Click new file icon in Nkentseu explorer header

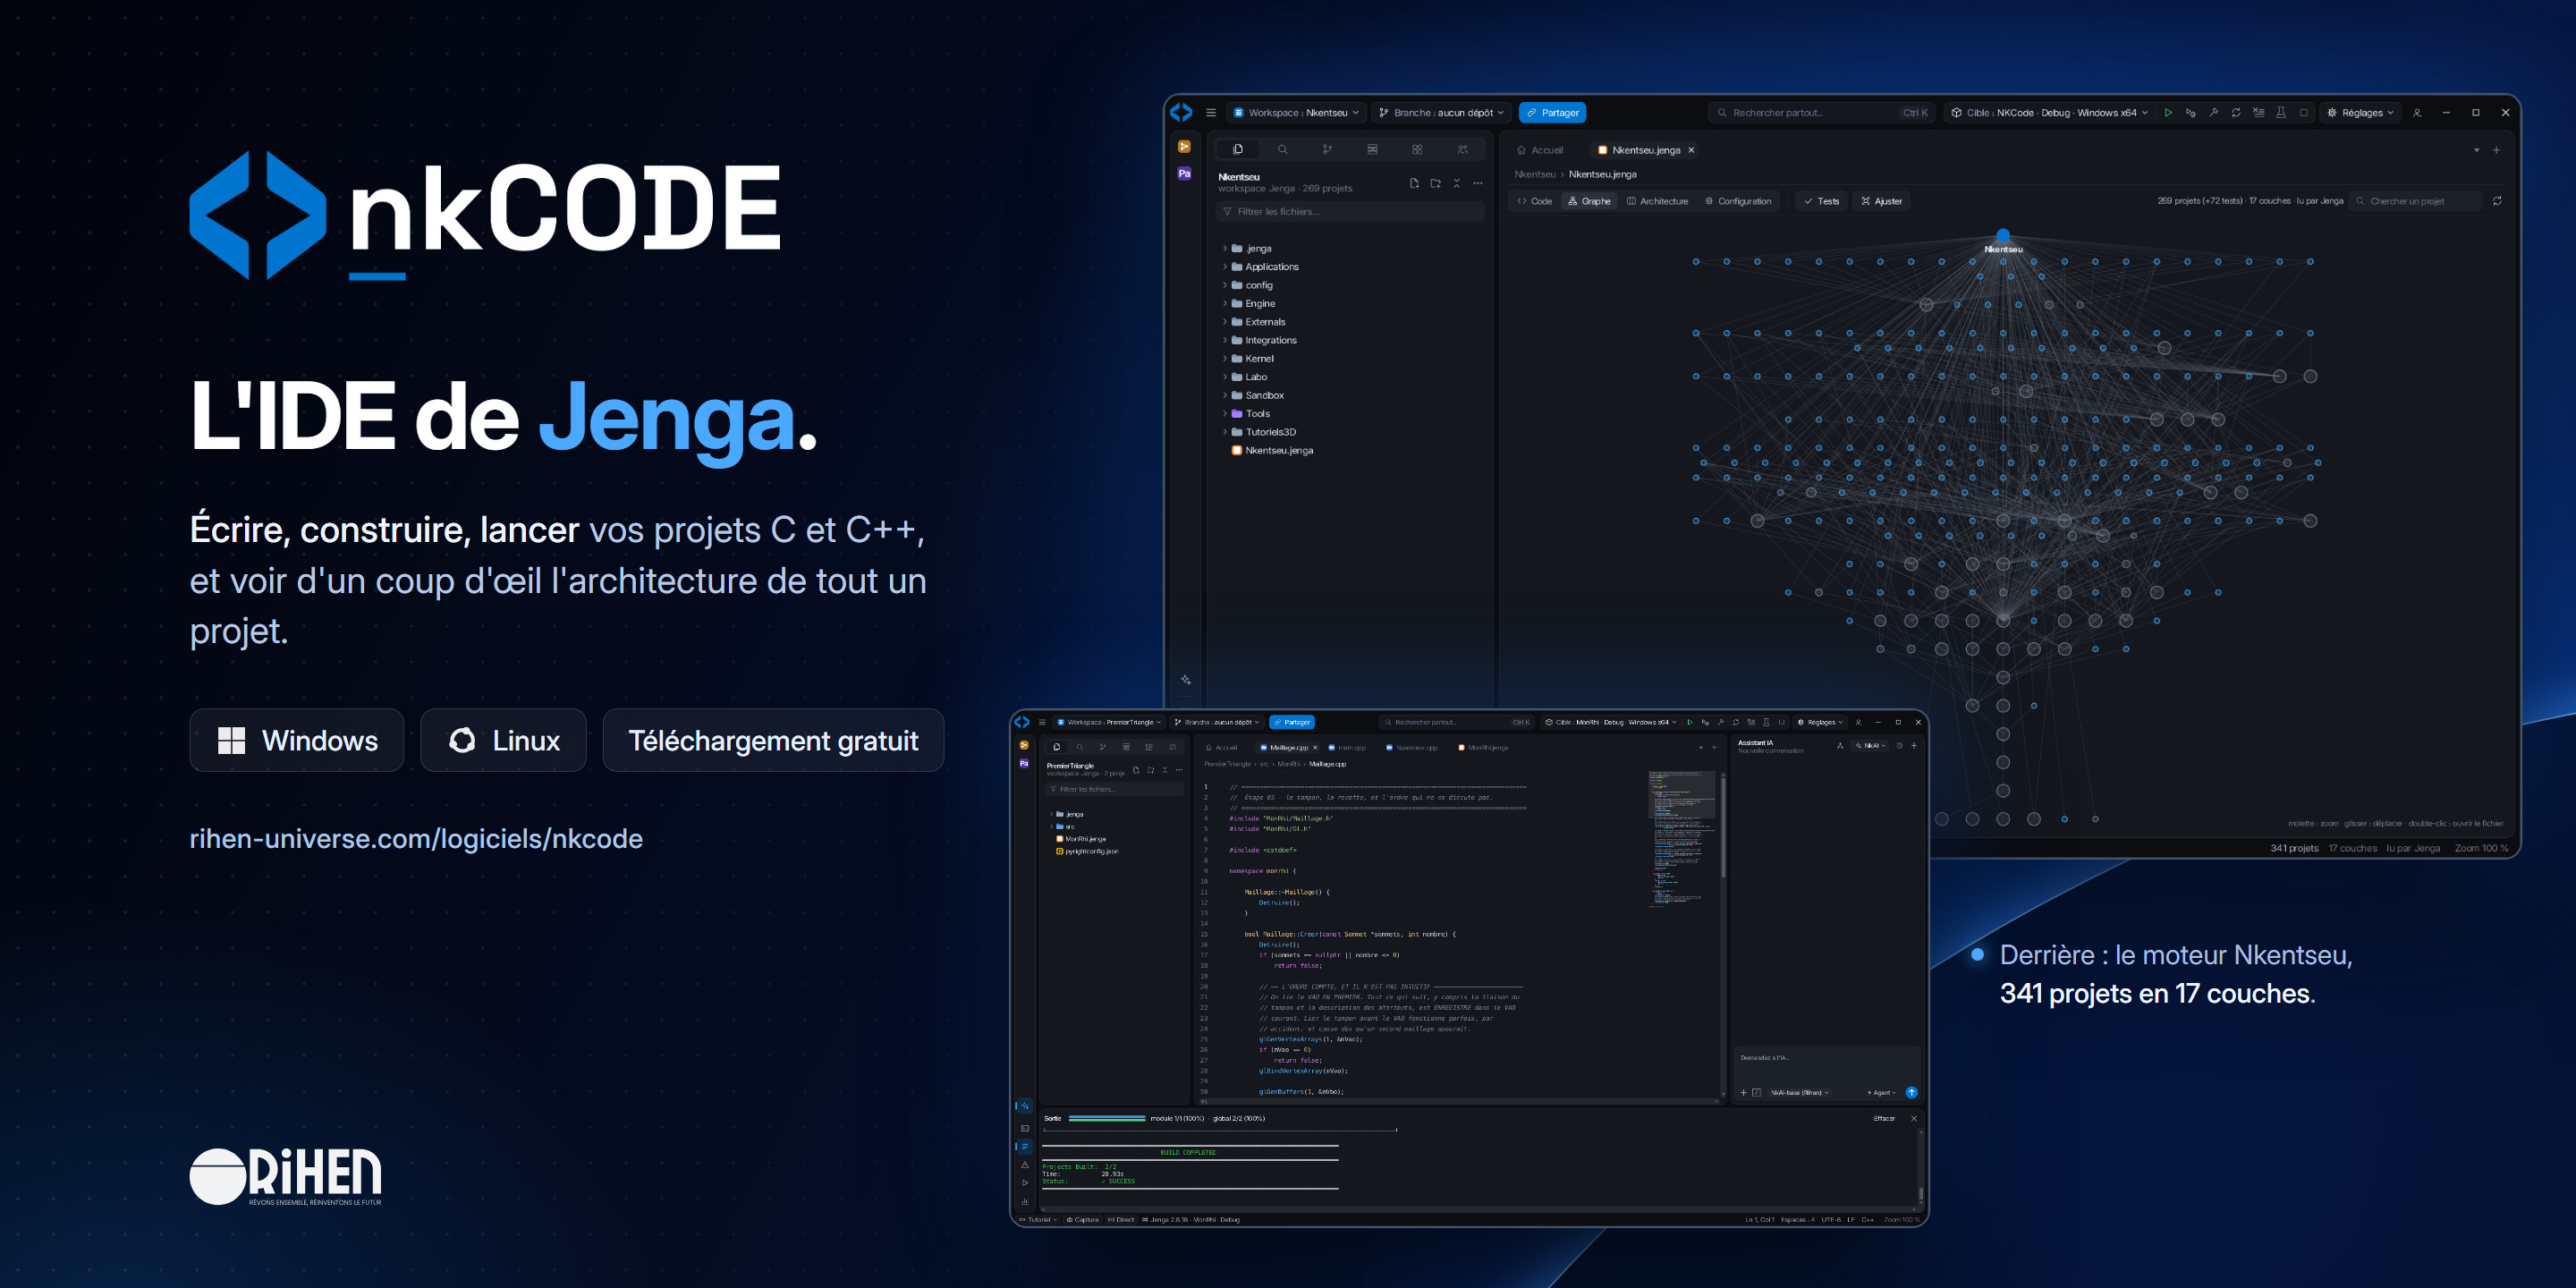[x=1414, y=183]
